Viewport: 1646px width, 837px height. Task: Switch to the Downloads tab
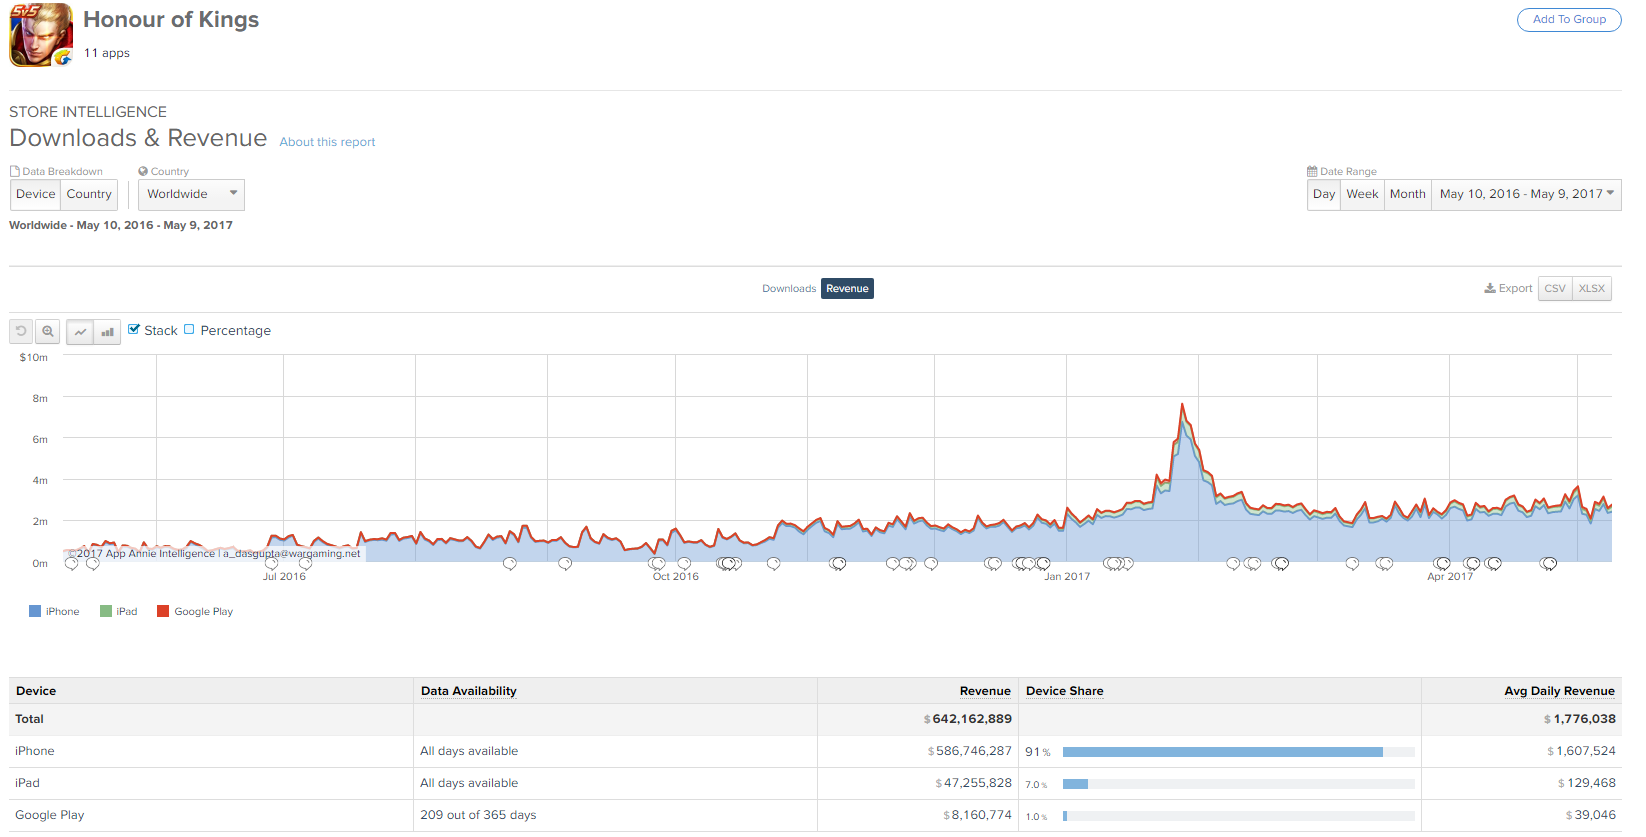(x=789, y=288)
